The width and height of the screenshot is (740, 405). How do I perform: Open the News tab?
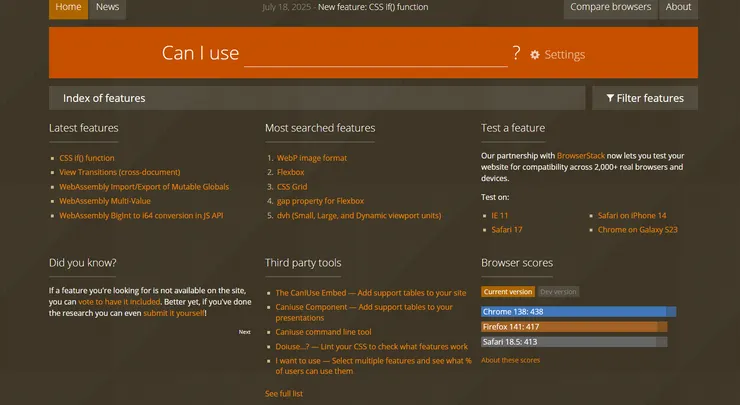(x=108, y=8)
